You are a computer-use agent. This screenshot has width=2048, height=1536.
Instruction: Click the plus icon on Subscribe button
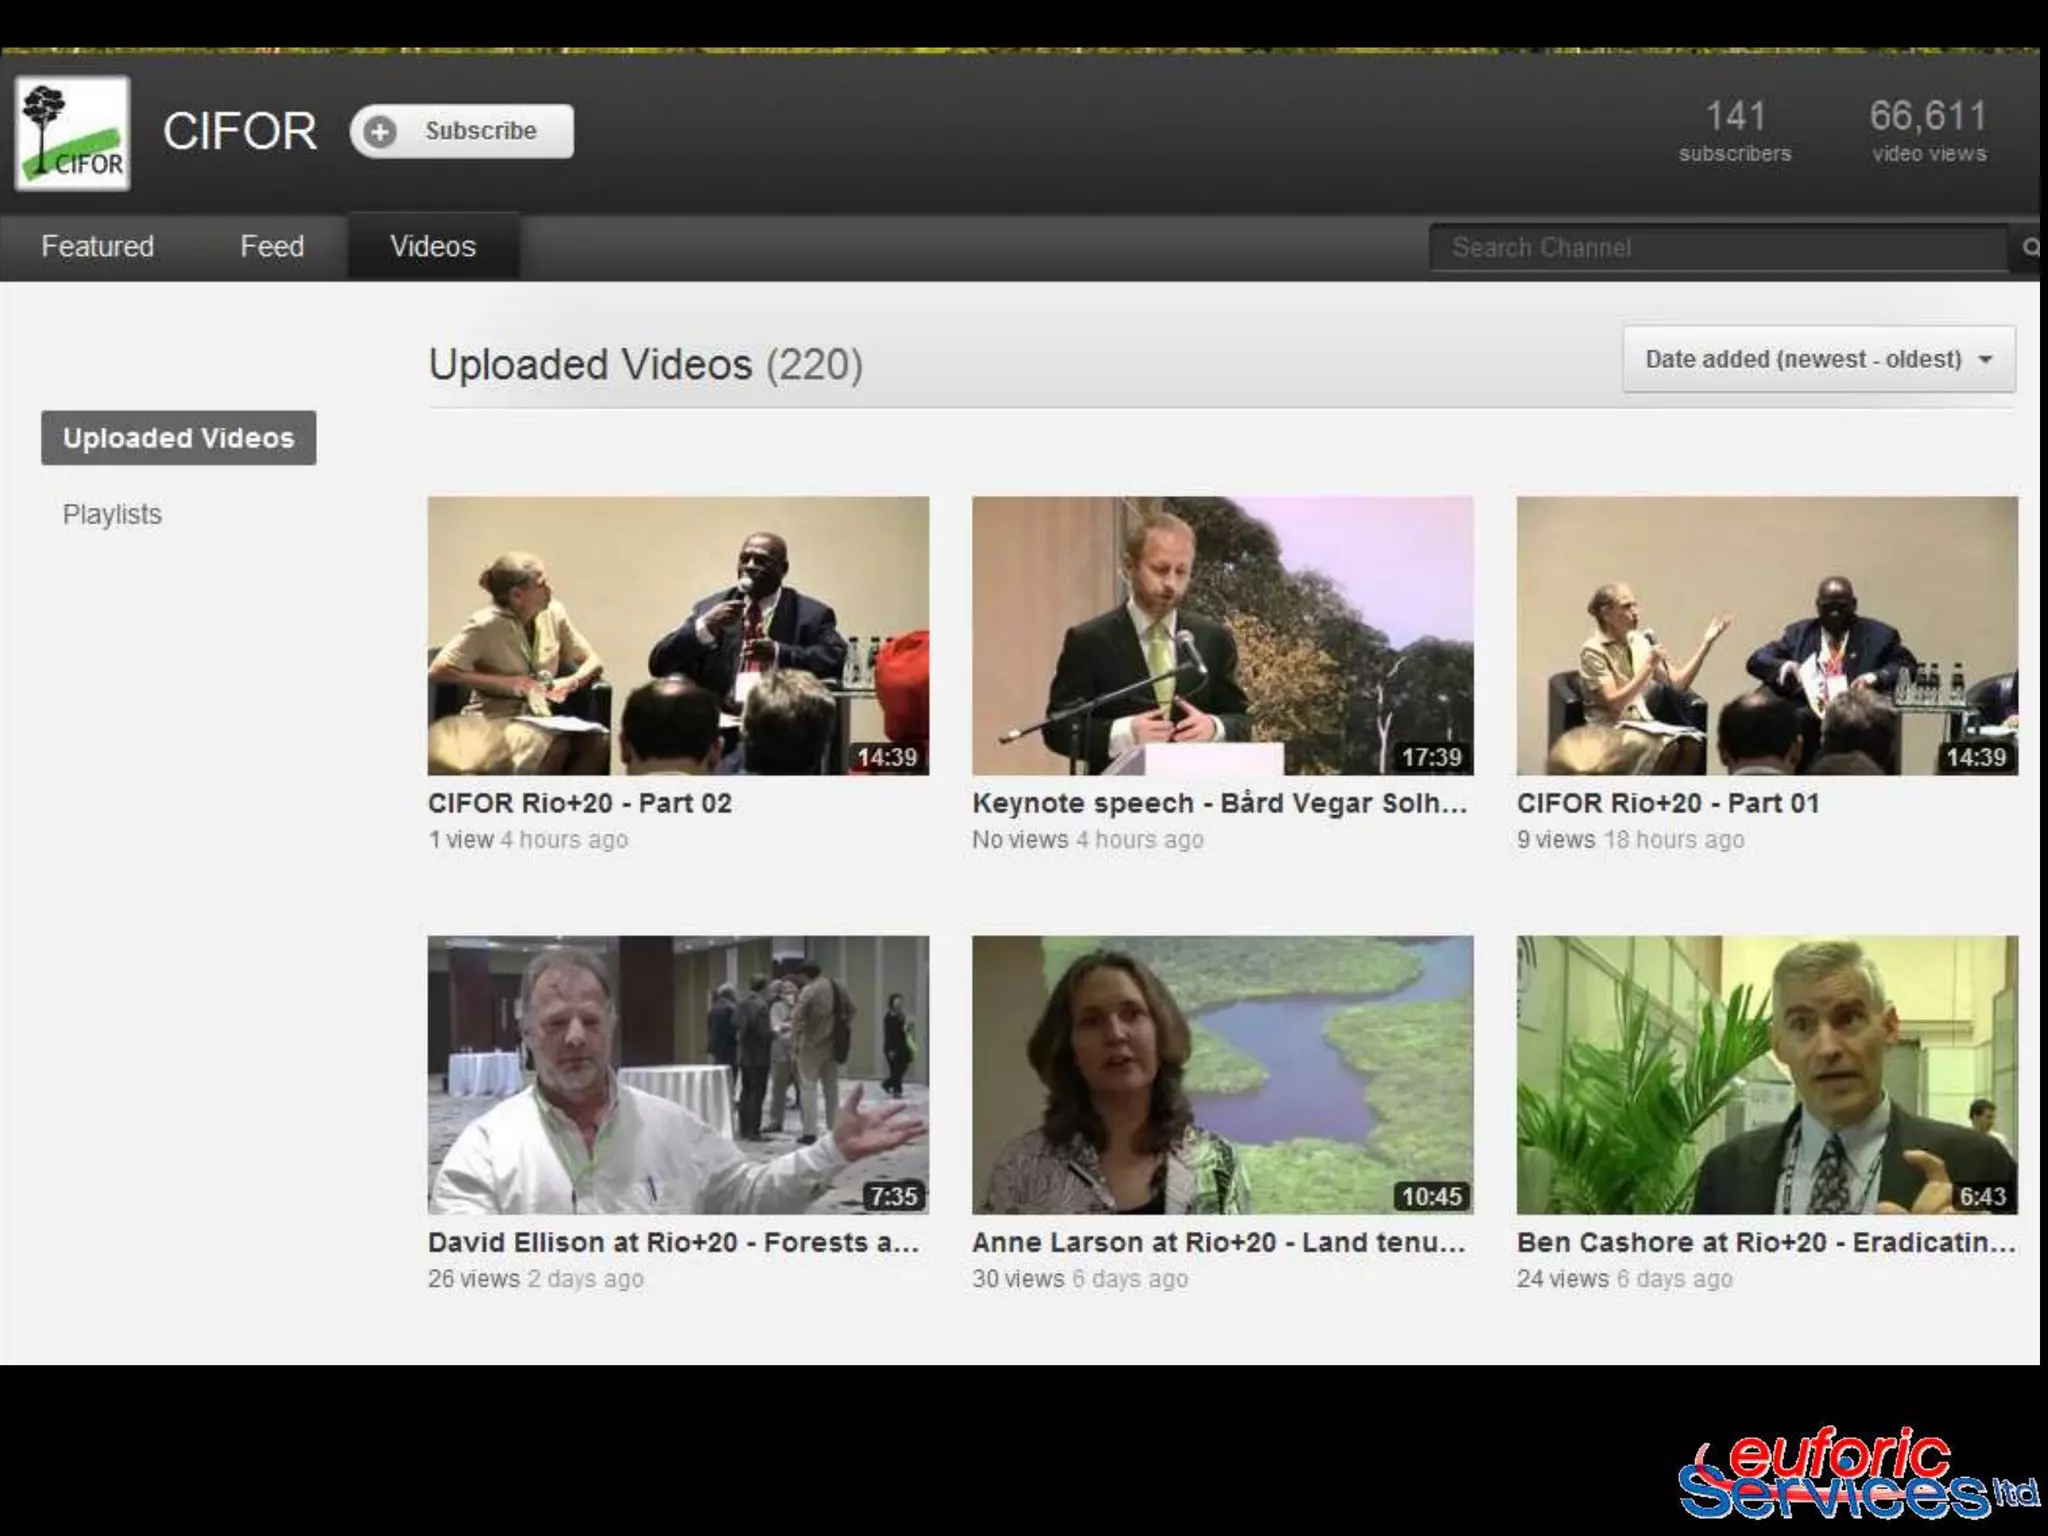click(380, 131)
